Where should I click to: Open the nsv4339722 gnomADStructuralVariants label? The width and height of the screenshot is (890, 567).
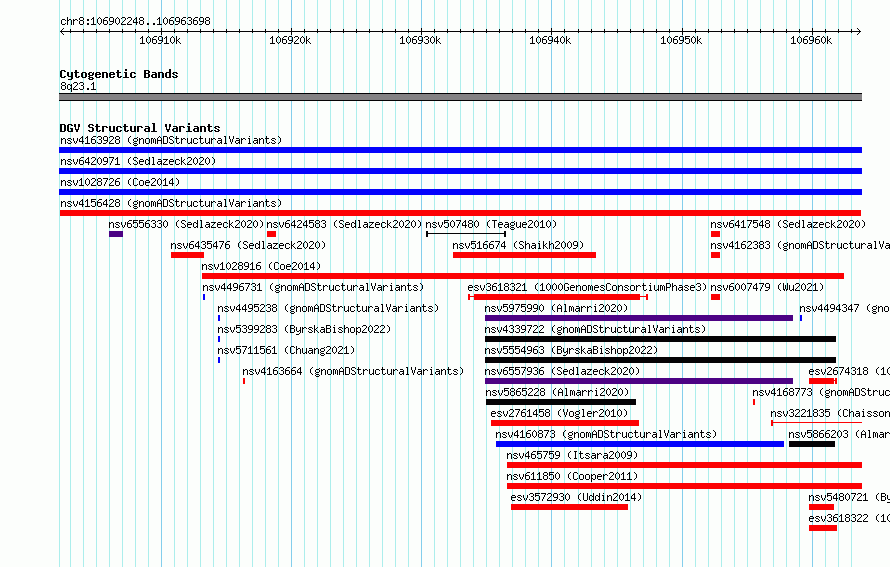pos(595,329)
